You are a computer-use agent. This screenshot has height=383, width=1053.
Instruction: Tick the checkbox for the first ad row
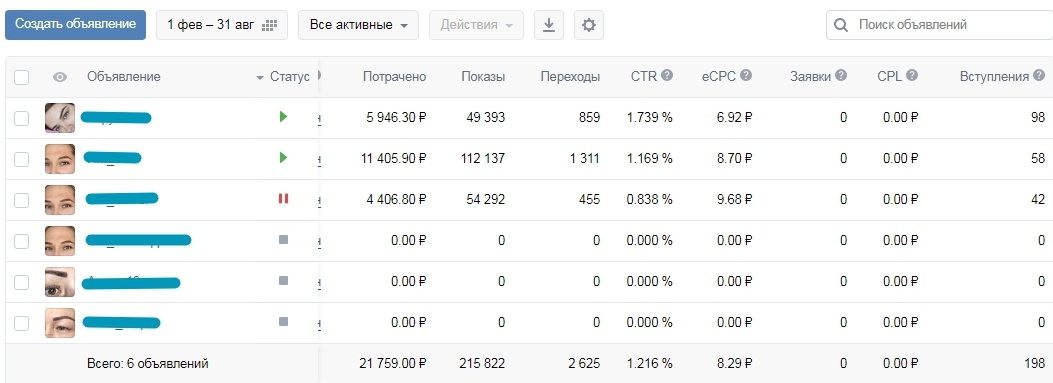[x=21, y=118]
